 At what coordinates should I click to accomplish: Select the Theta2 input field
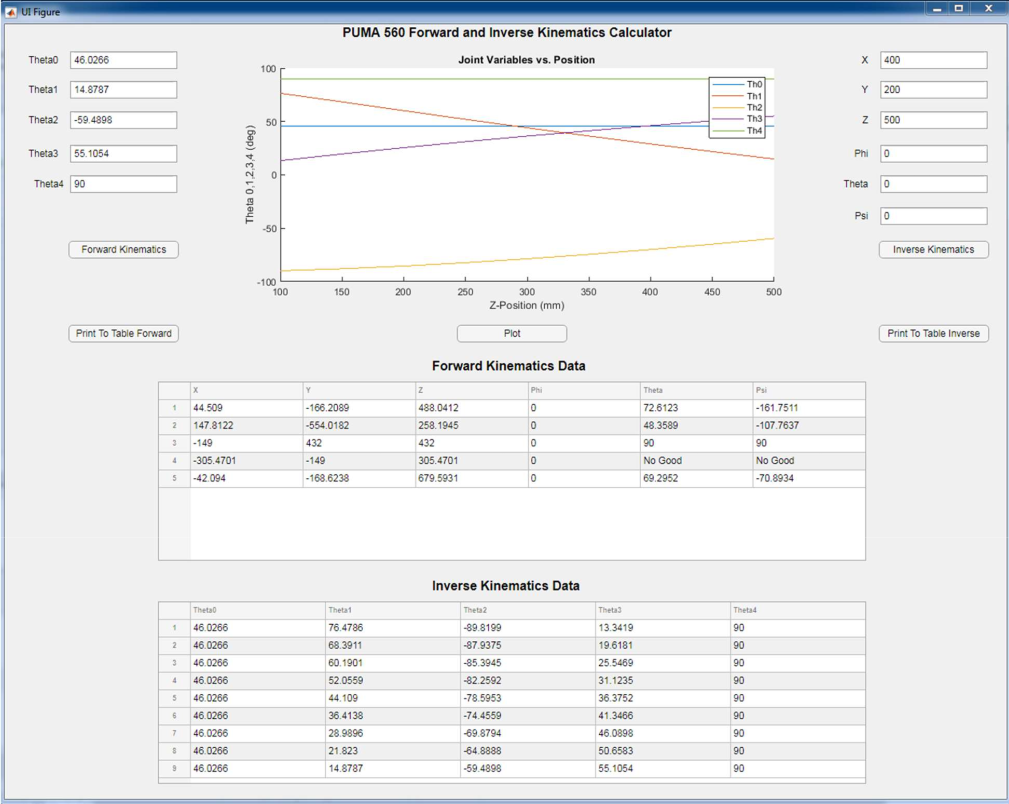(124, 120)
